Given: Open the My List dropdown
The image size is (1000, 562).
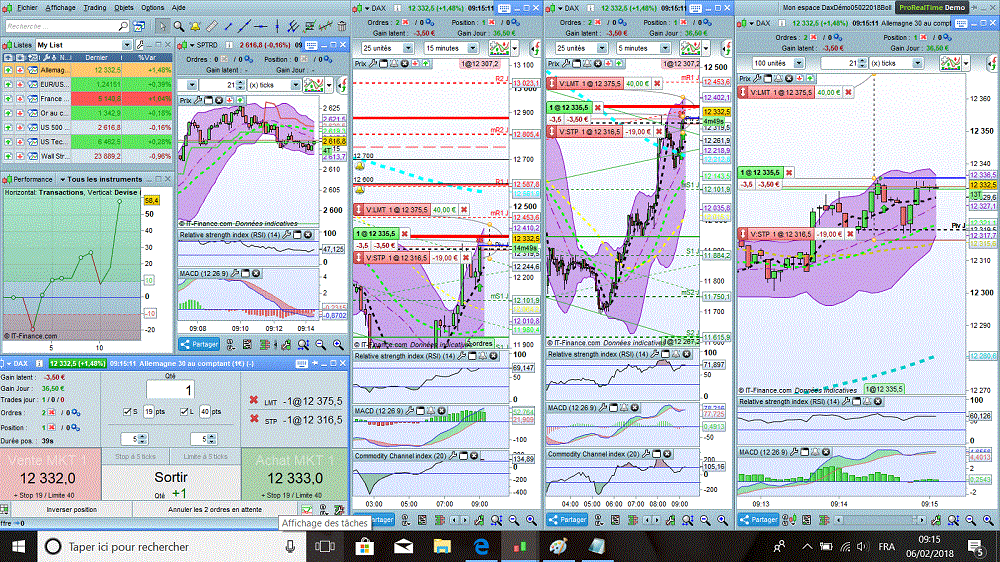Looking at the screenshot, I should click(127, 45).
